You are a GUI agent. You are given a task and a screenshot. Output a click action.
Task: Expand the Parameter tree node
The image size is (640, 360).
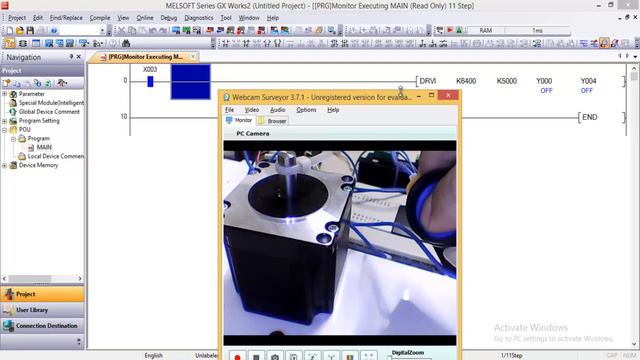[5, 94]
